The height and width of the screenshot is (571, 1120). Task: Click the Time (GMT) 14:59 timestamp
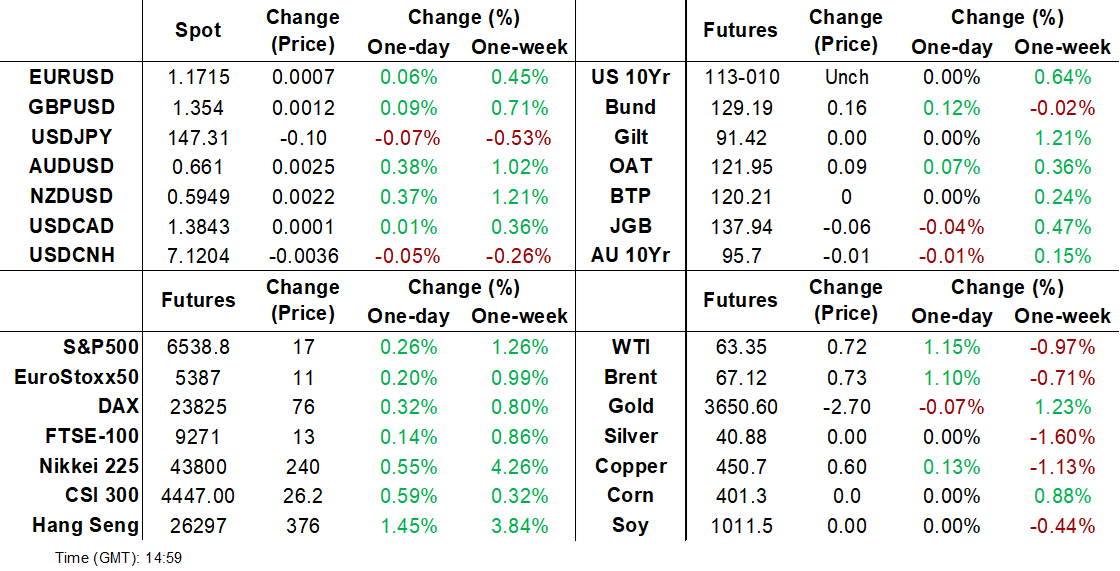click(119, 558)
